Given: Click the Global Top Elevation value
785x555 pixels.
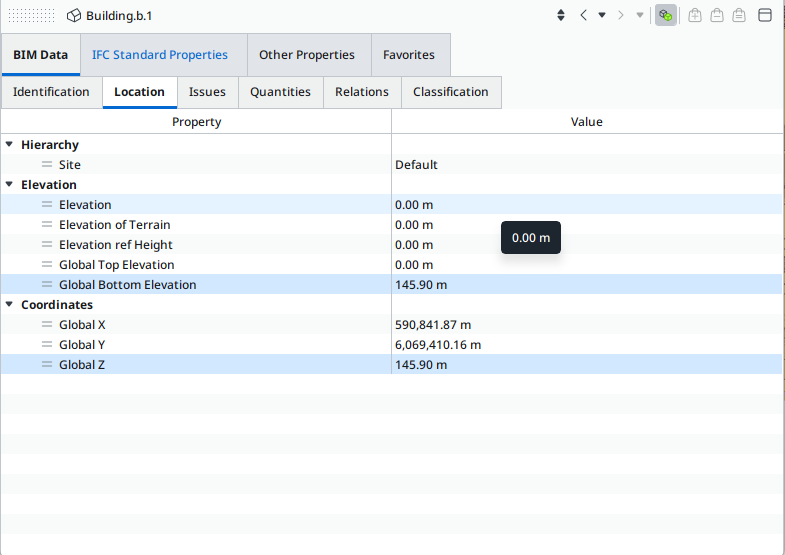Looking at the screenshot, I should pyautogui.click(x=414, y=265).
